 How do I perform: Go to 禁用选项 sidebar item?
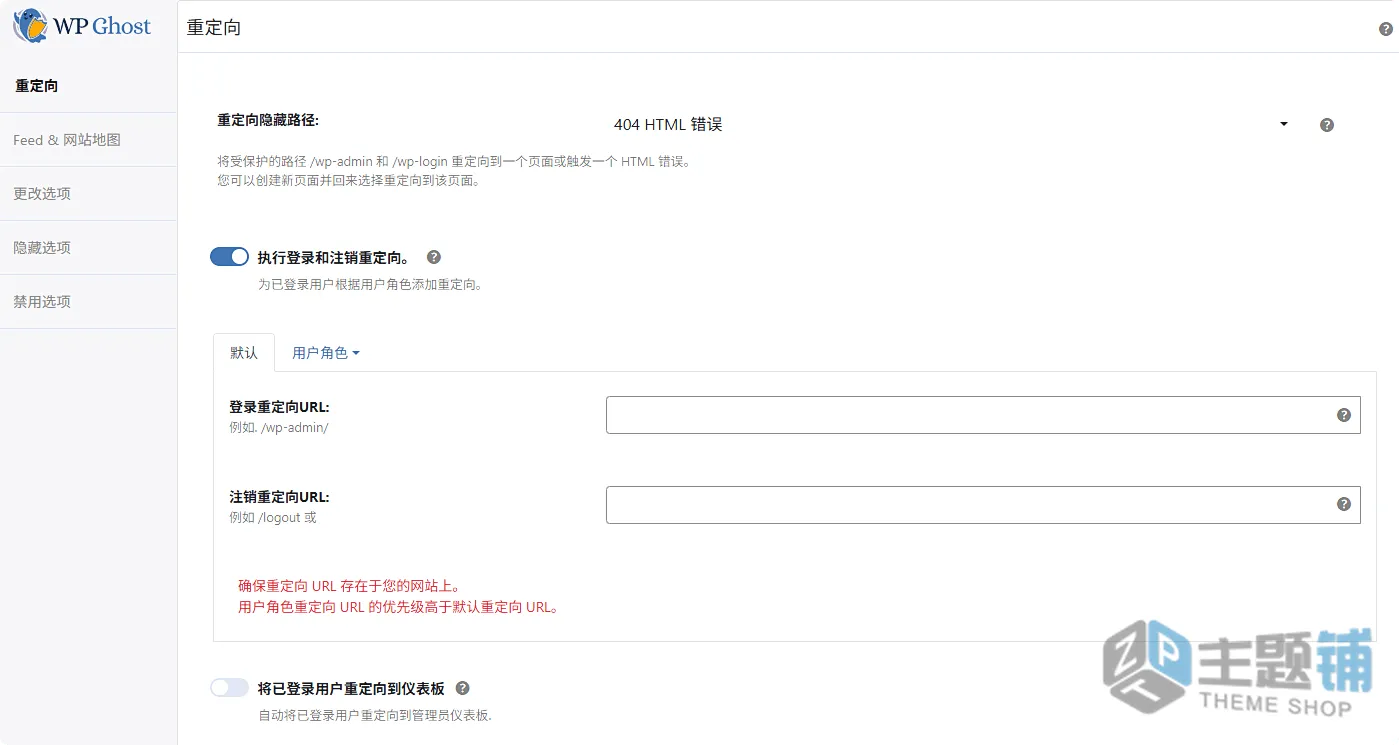88,302
